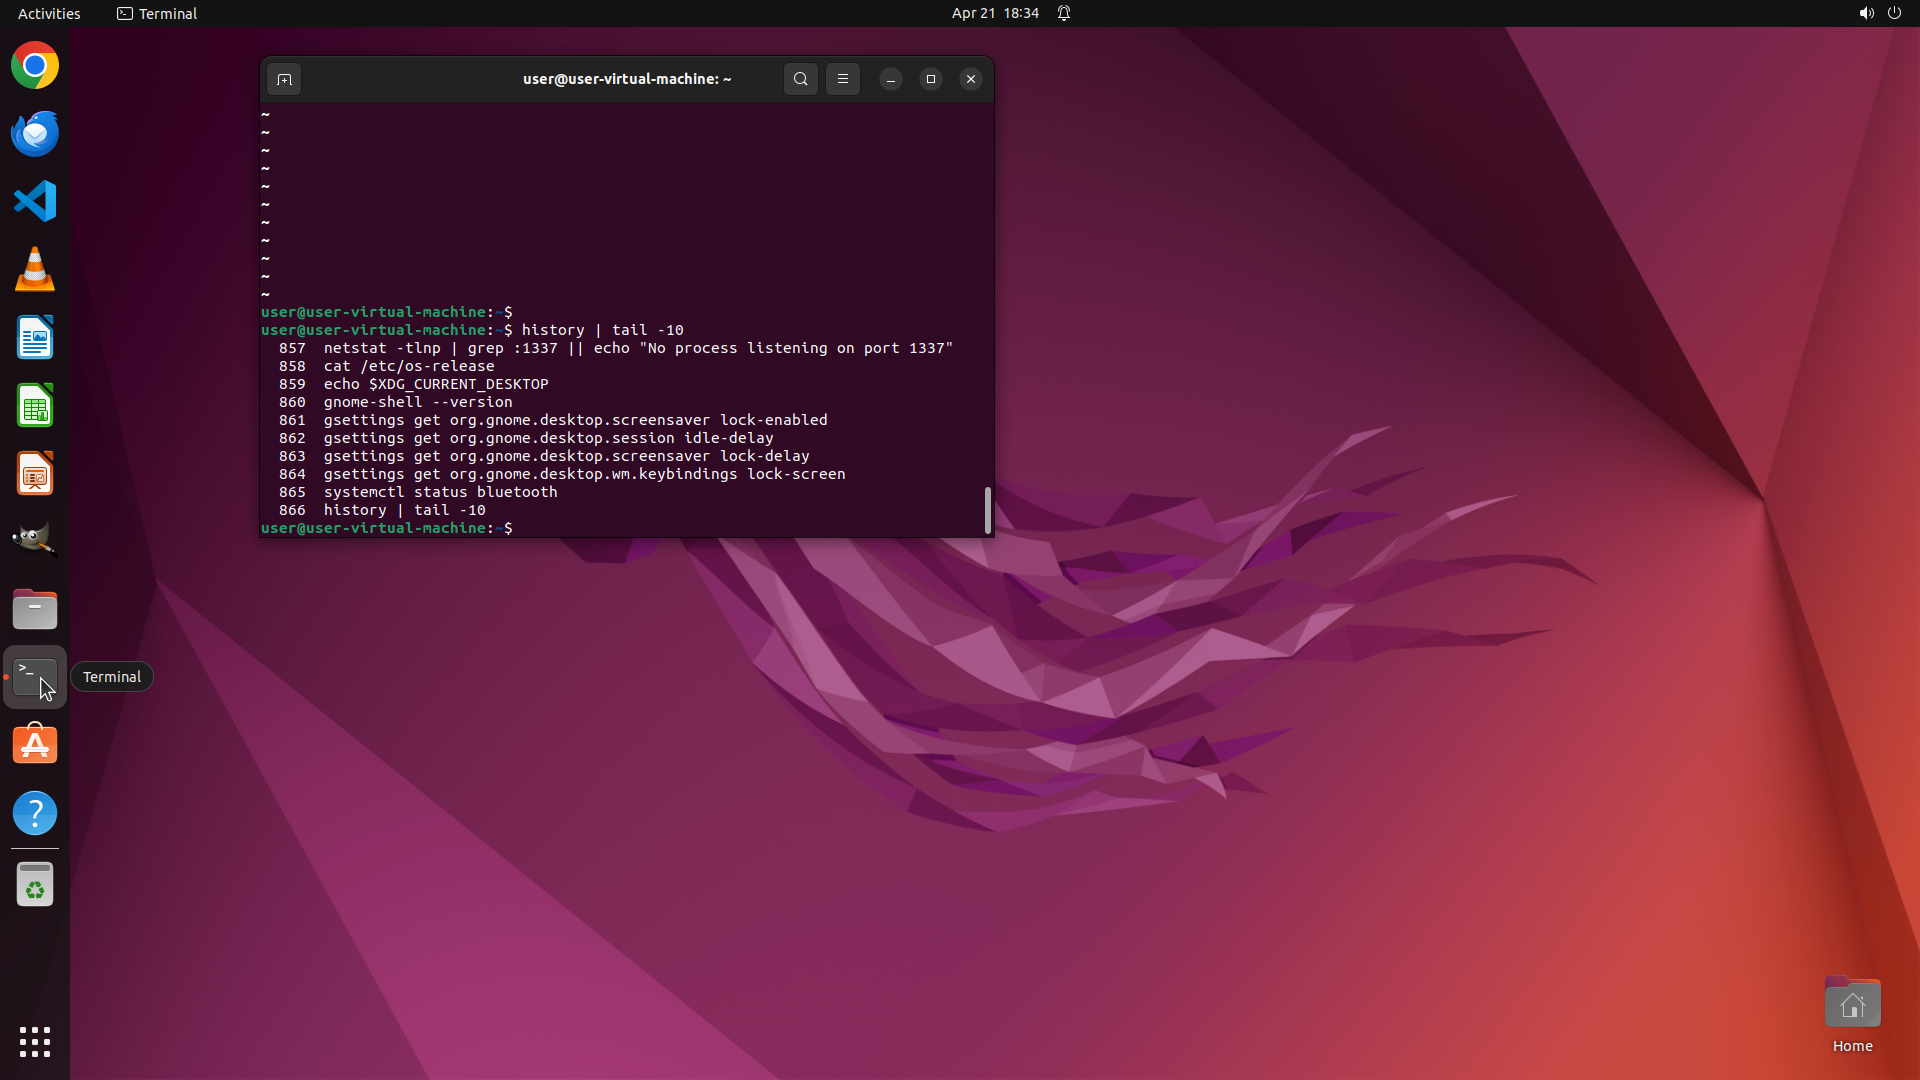This screenshot has width=1920, height=1080.
Task: Launch LibreOffice Calc spreadsheet
Action: tap(35, 406)
